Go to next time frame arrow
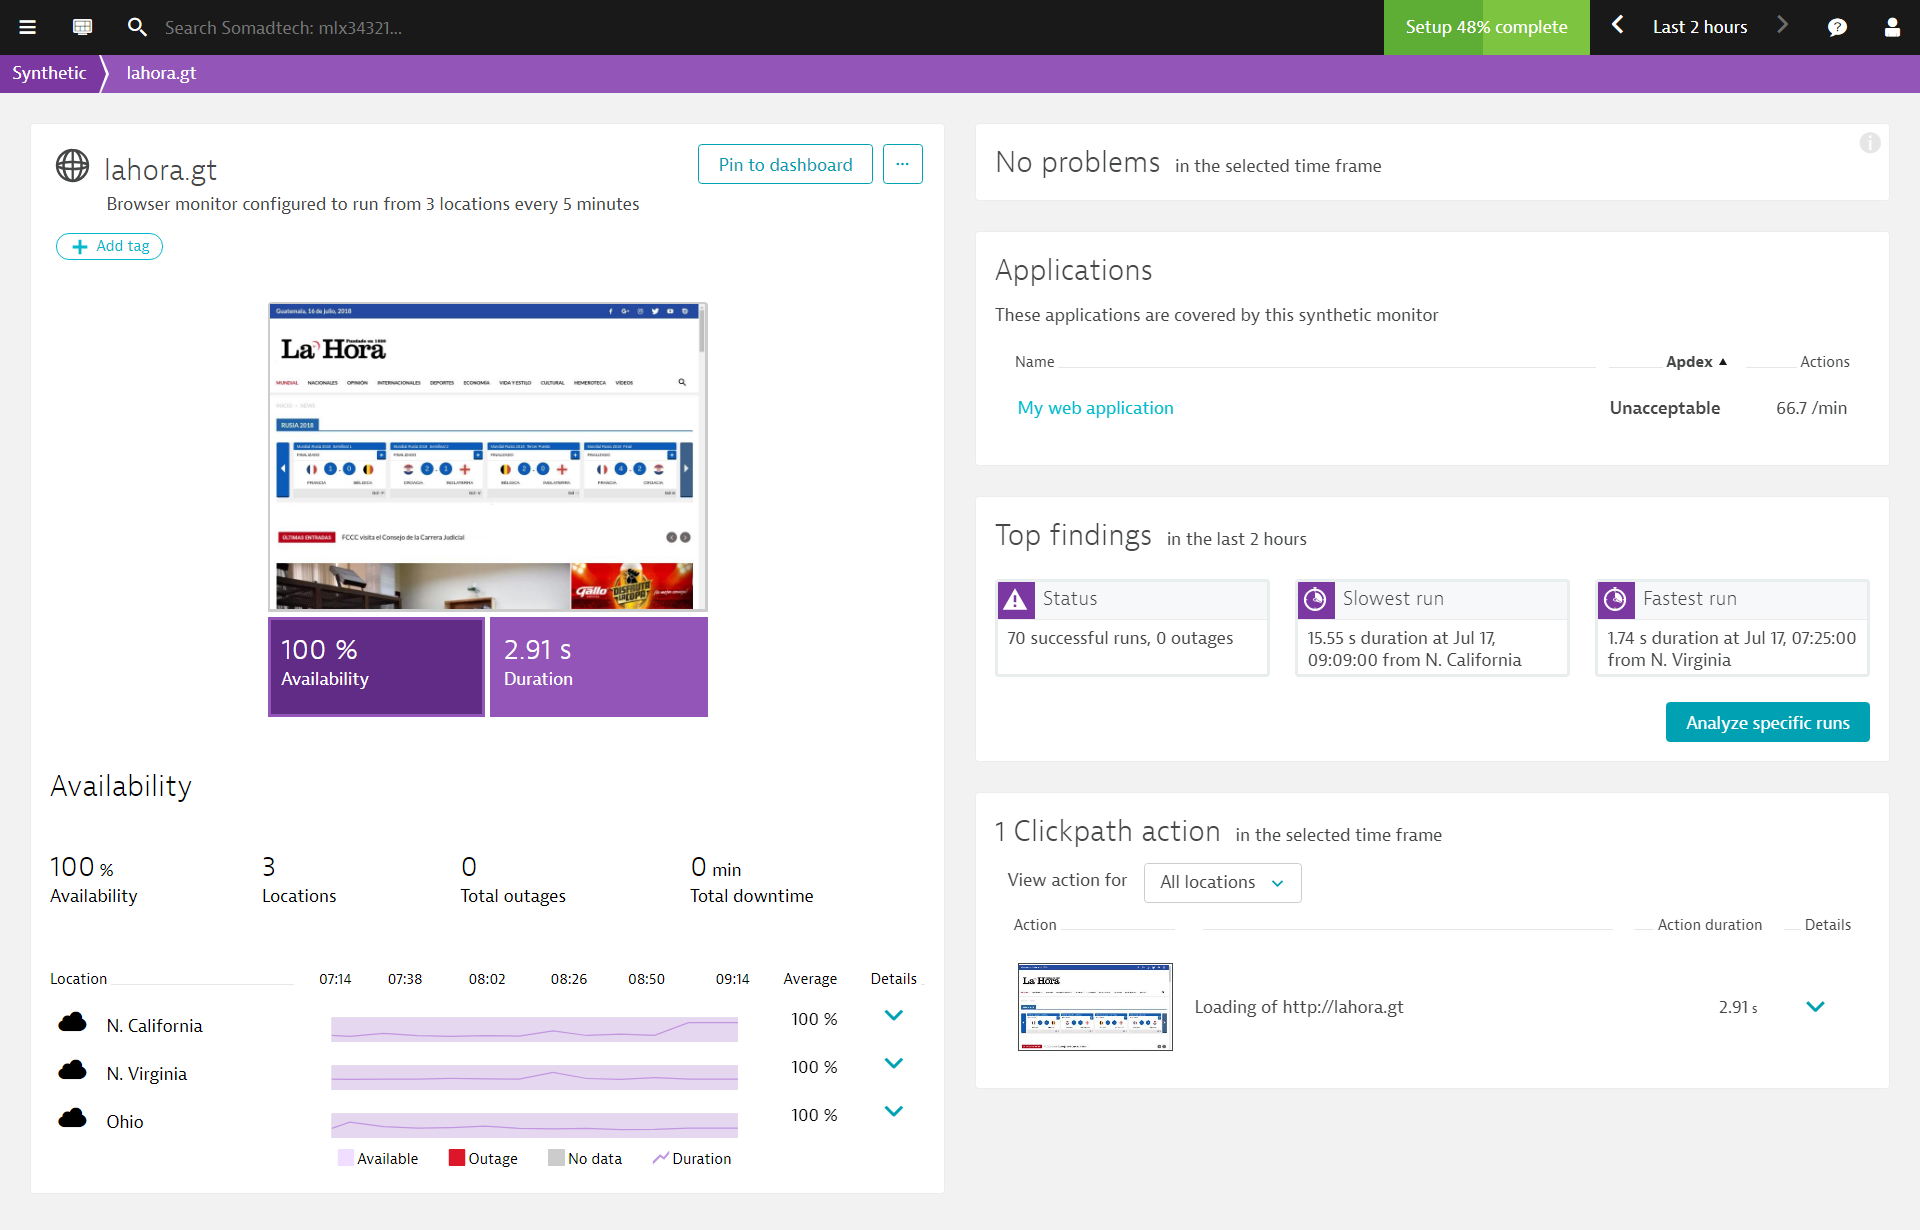 (1782, 25)
